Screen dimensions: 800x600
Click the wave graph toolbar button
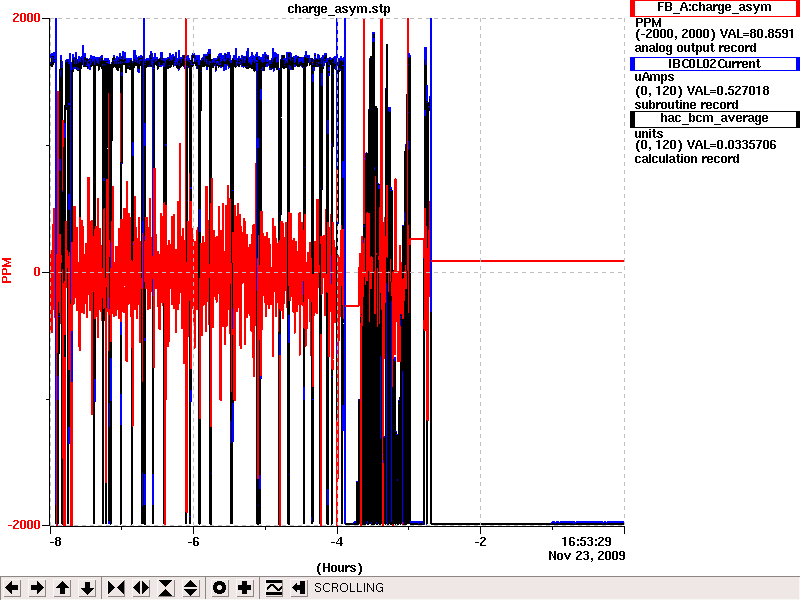pyautogui.click(x=273, y=588)
